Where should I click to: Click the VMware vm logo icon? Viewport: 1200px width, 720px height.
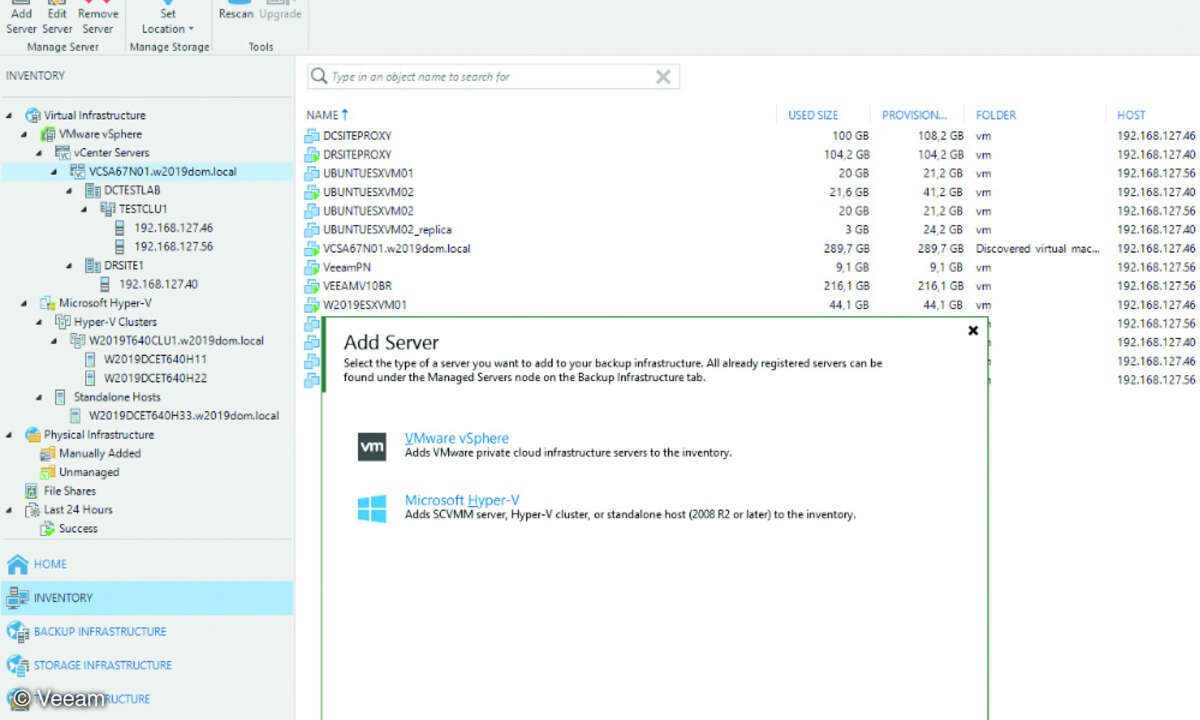tap(372, 447)
